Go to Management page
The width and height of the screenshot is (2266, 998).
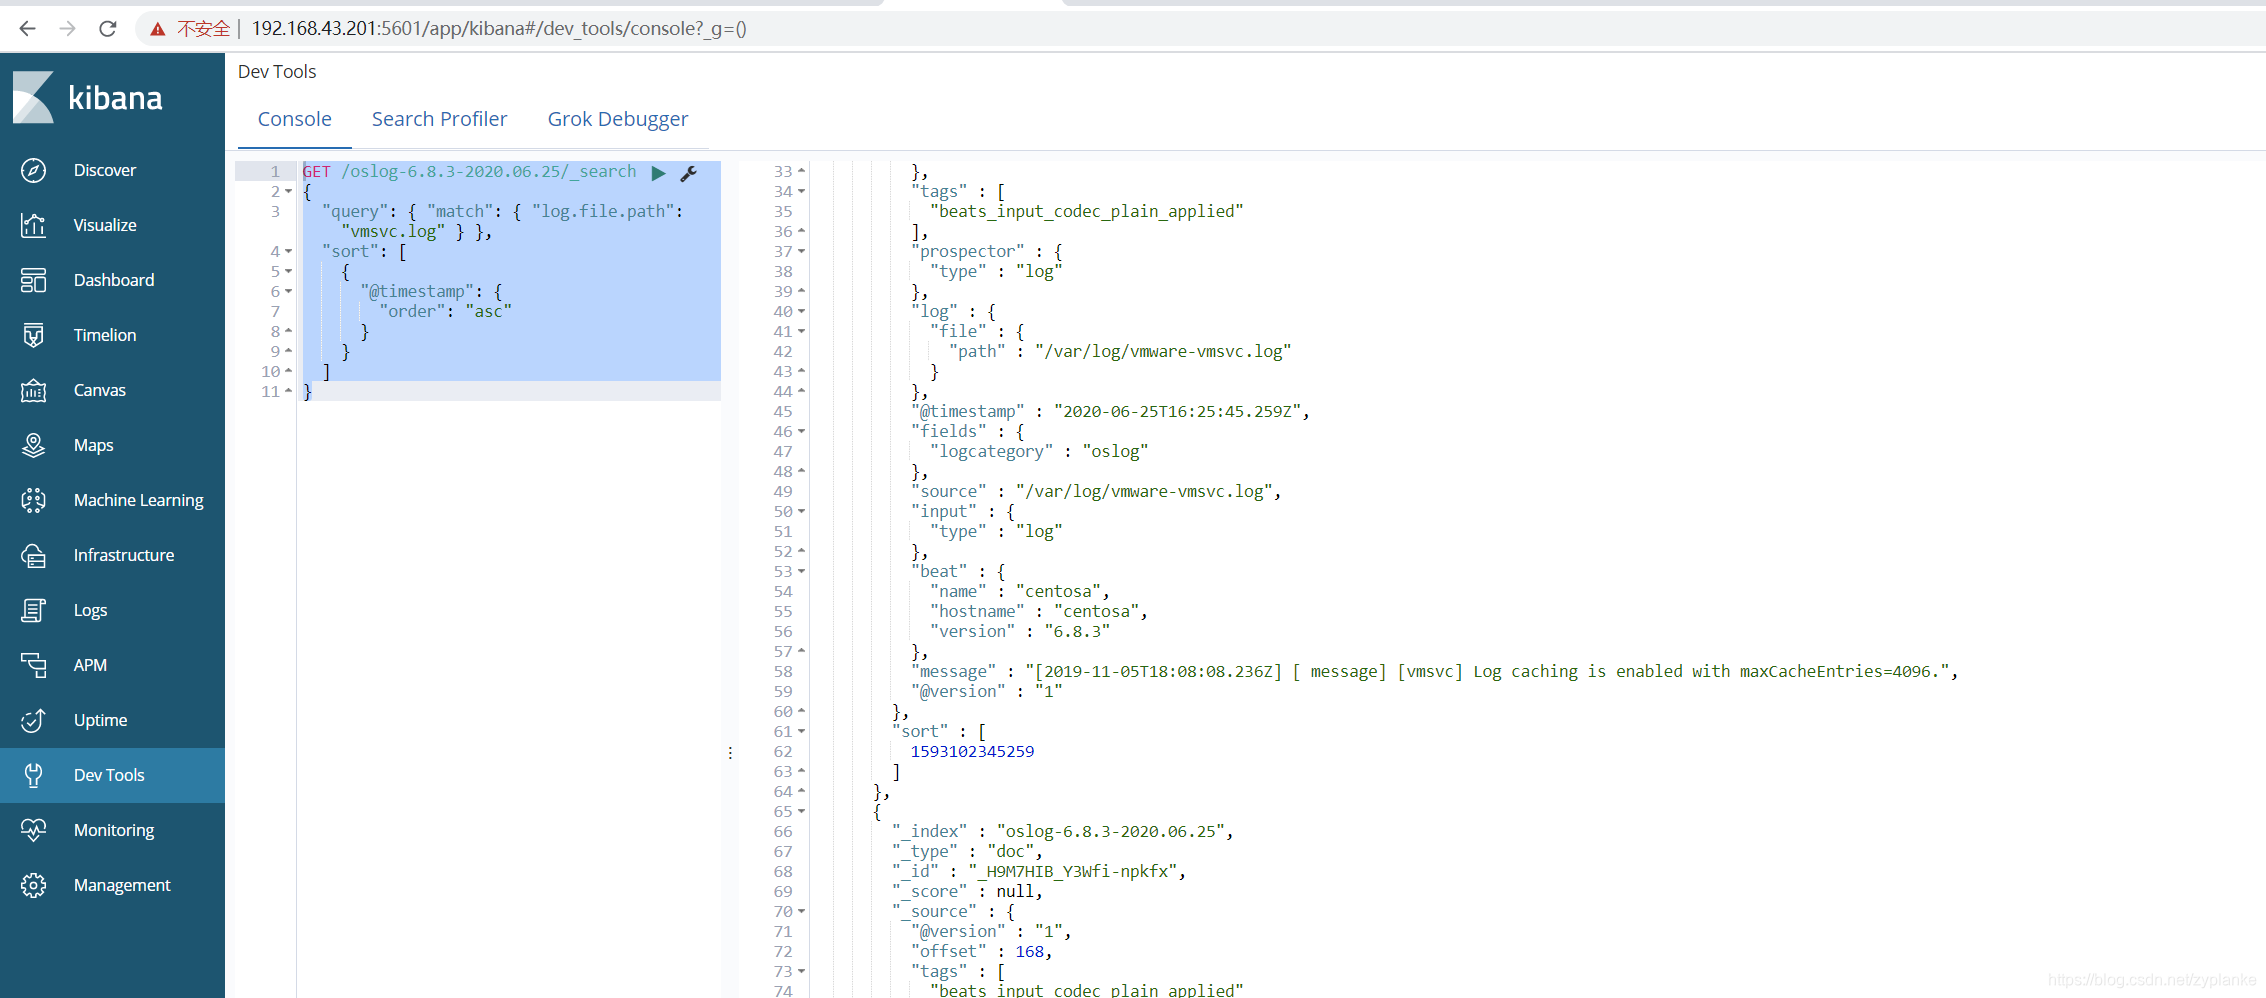(x=122, y=885)
